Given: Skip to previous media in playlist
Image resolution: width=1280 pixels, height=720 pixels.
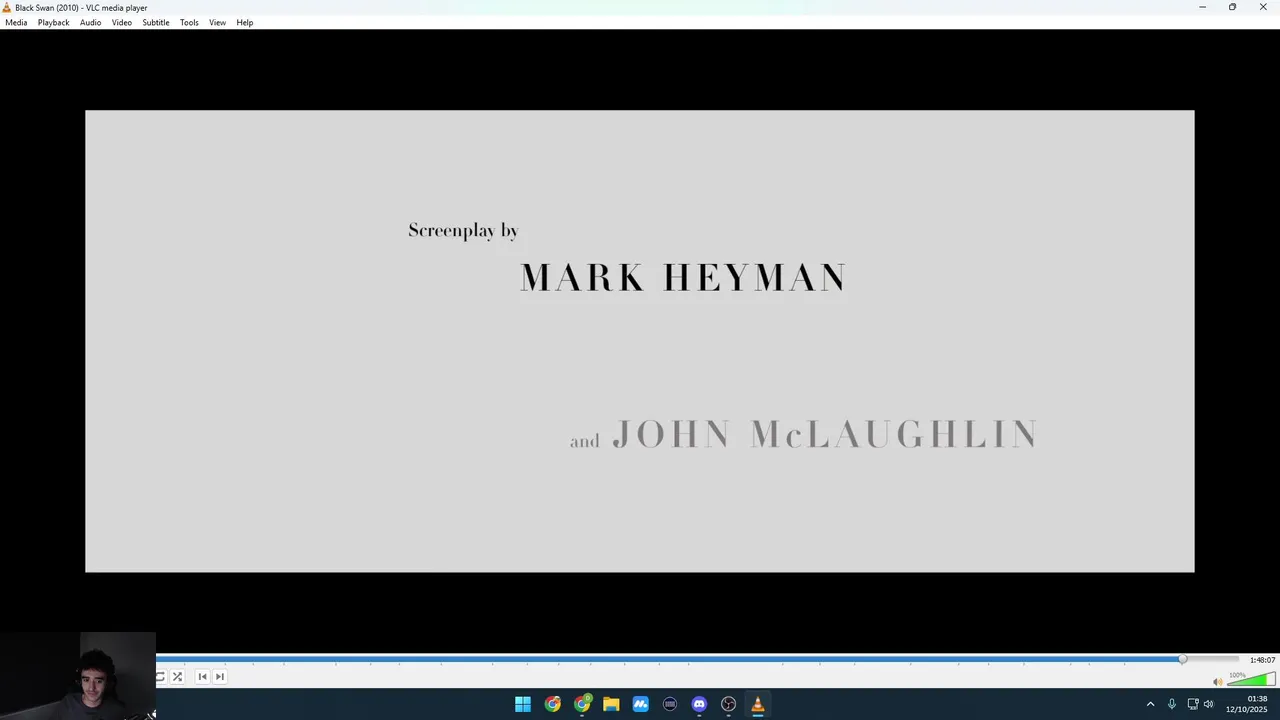Looking at the screenshot, I should (x=203, y=677).
